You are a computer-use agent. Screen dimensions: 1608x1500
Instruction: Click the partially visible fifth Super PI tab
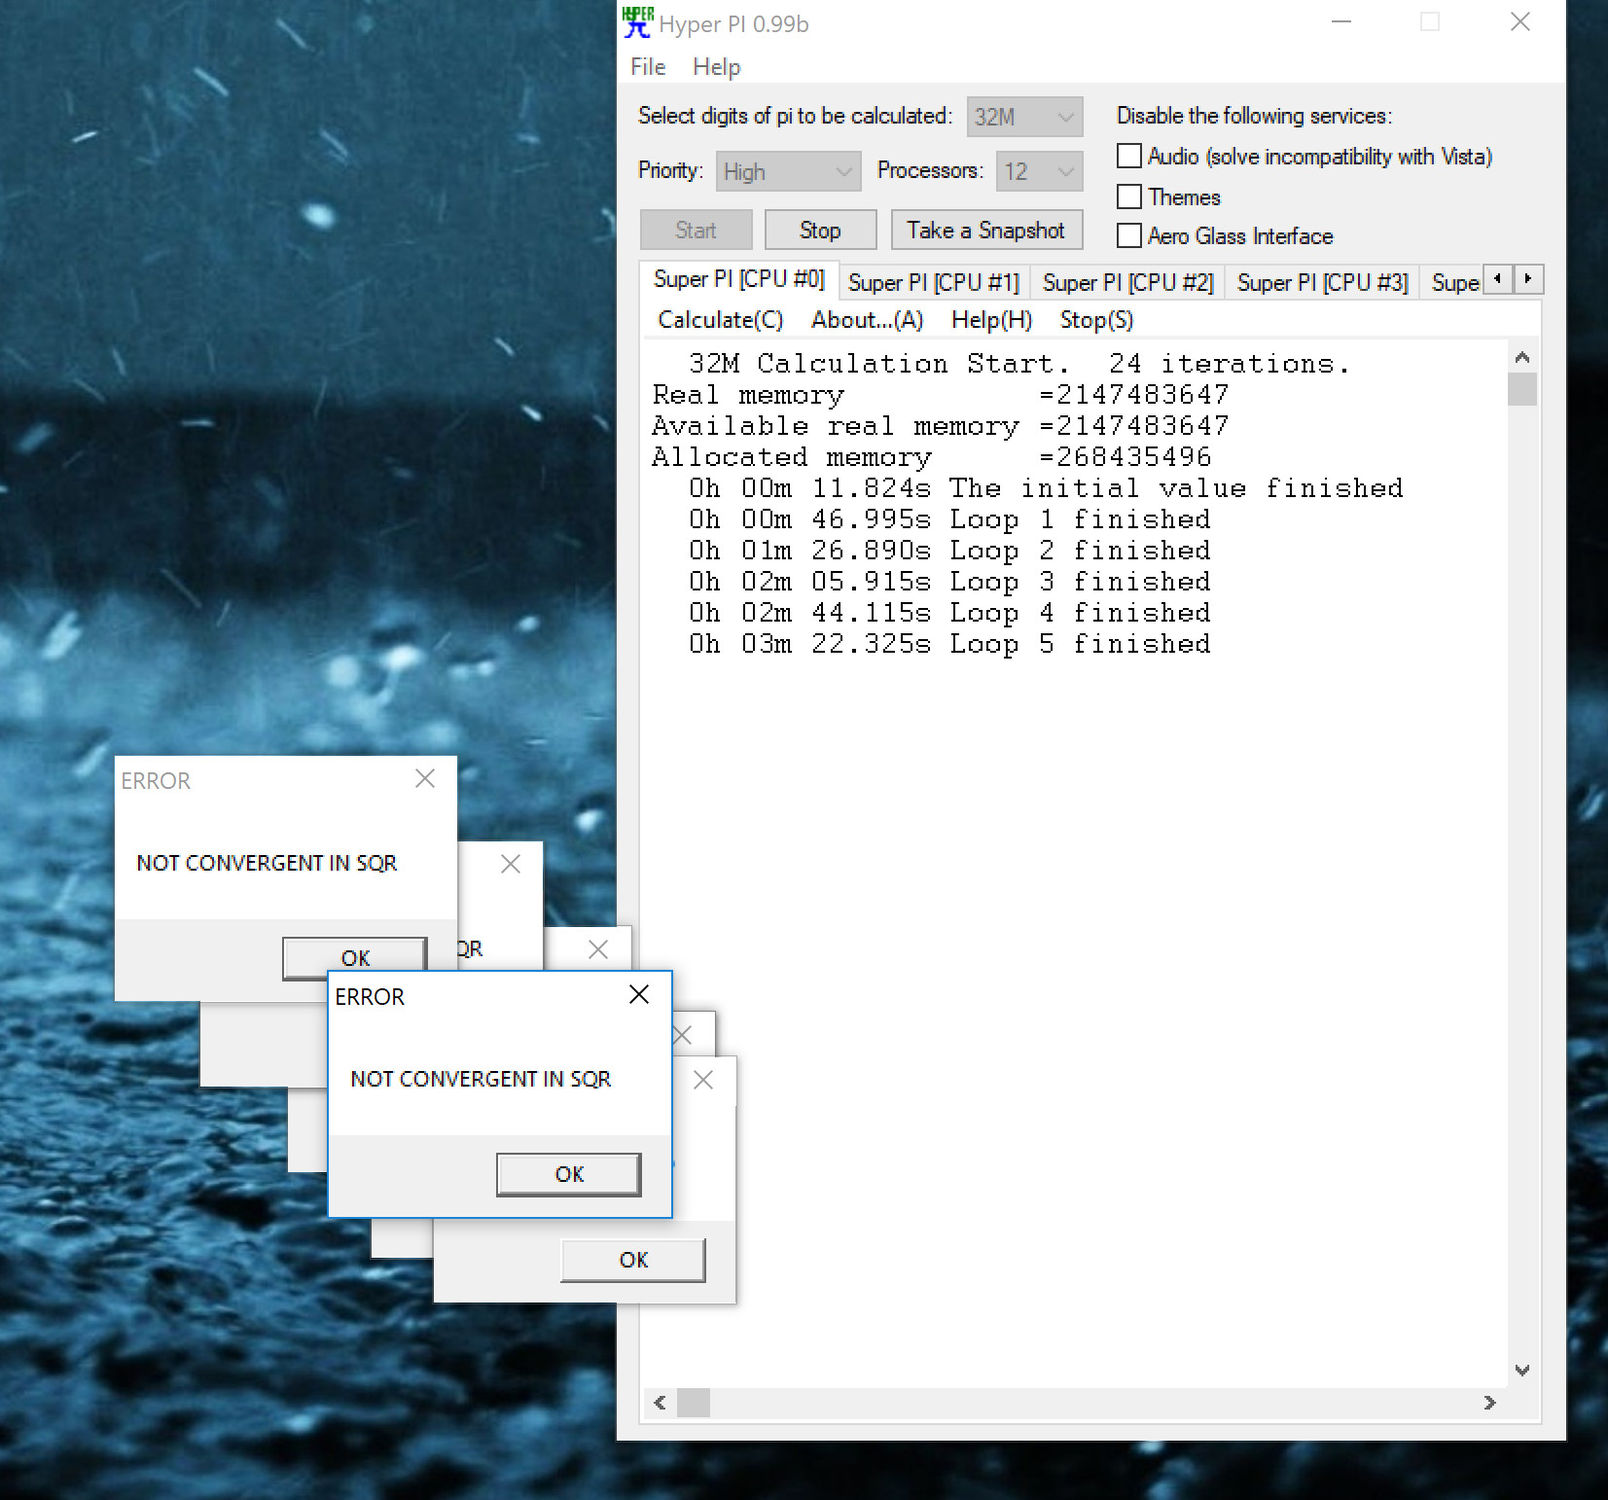pos(1453,283)
